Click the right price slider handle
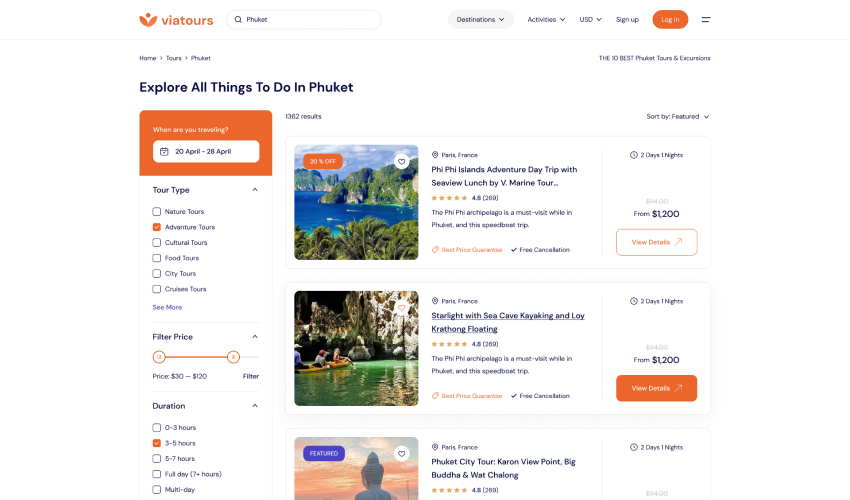The image size is (850, 500). pos(233,357)
